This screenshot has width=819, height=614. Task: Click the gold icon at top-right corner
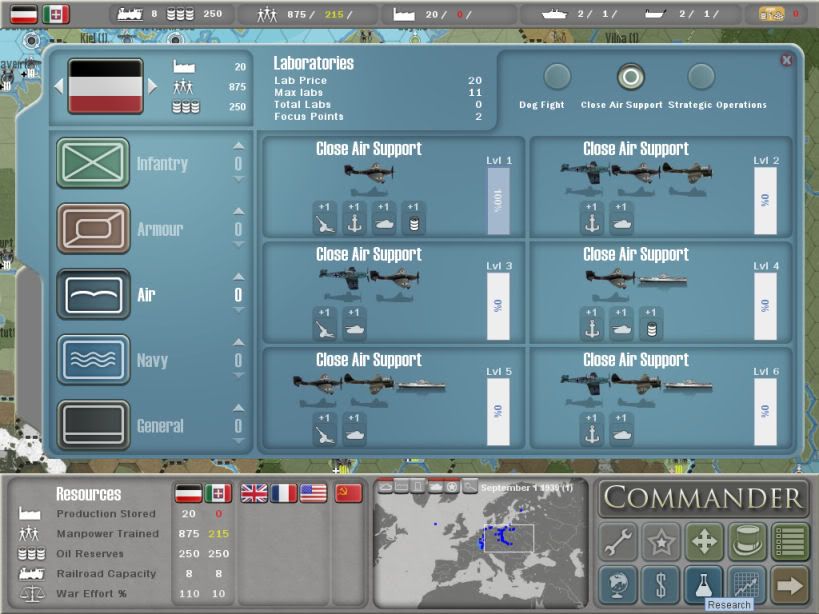tap(771, 14)
